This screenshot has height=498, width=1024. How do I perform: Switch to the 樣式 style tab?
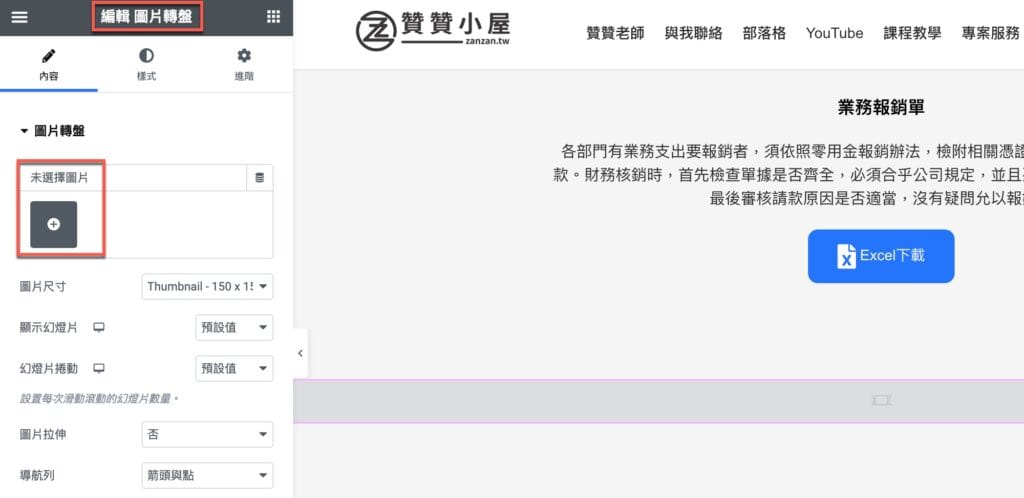[x=146, y=65]
